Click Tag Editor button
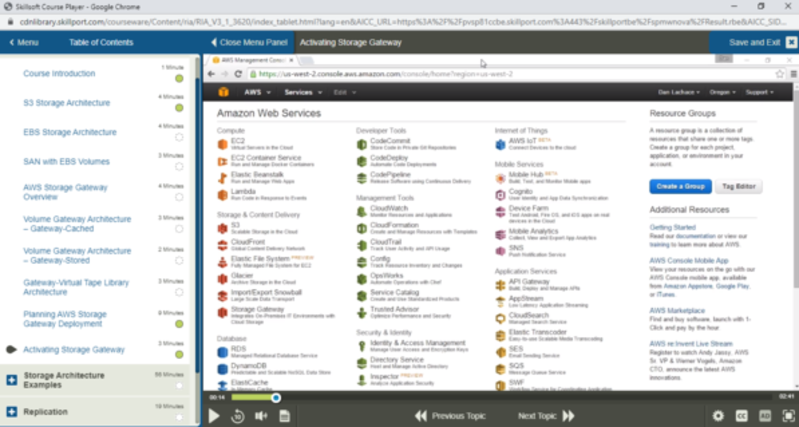Viewport: 799px width, 427px height. pos(739,186)
